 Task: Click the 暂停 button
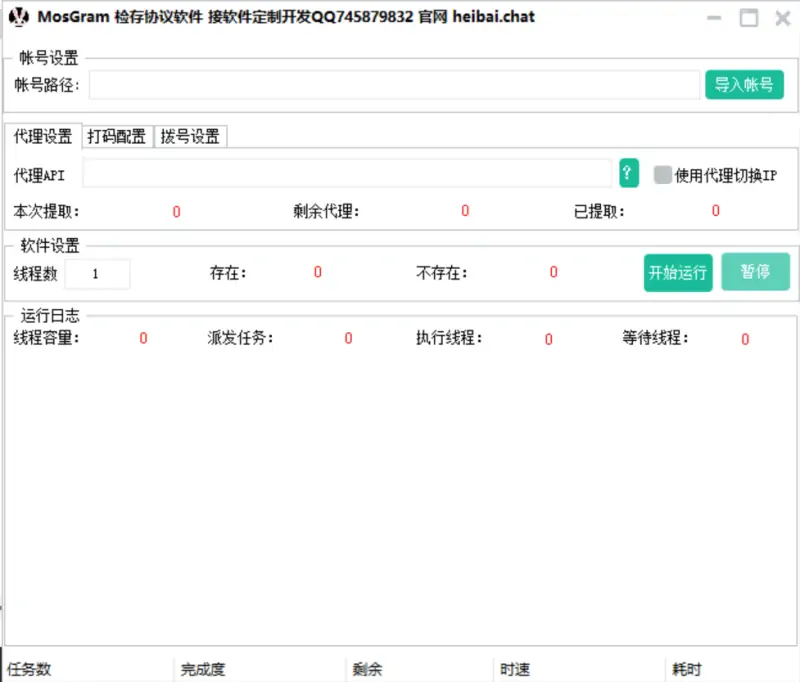click(755, 271)
